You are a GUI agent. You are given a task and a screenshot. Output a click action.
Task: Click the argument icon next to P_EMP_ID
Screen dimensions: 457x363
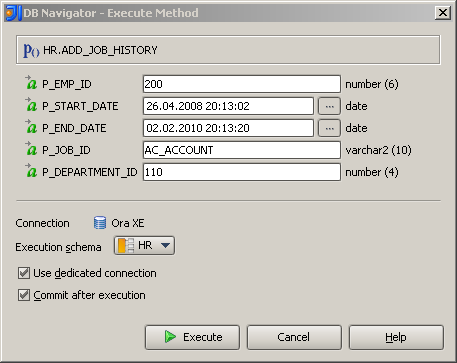(31, 83)
